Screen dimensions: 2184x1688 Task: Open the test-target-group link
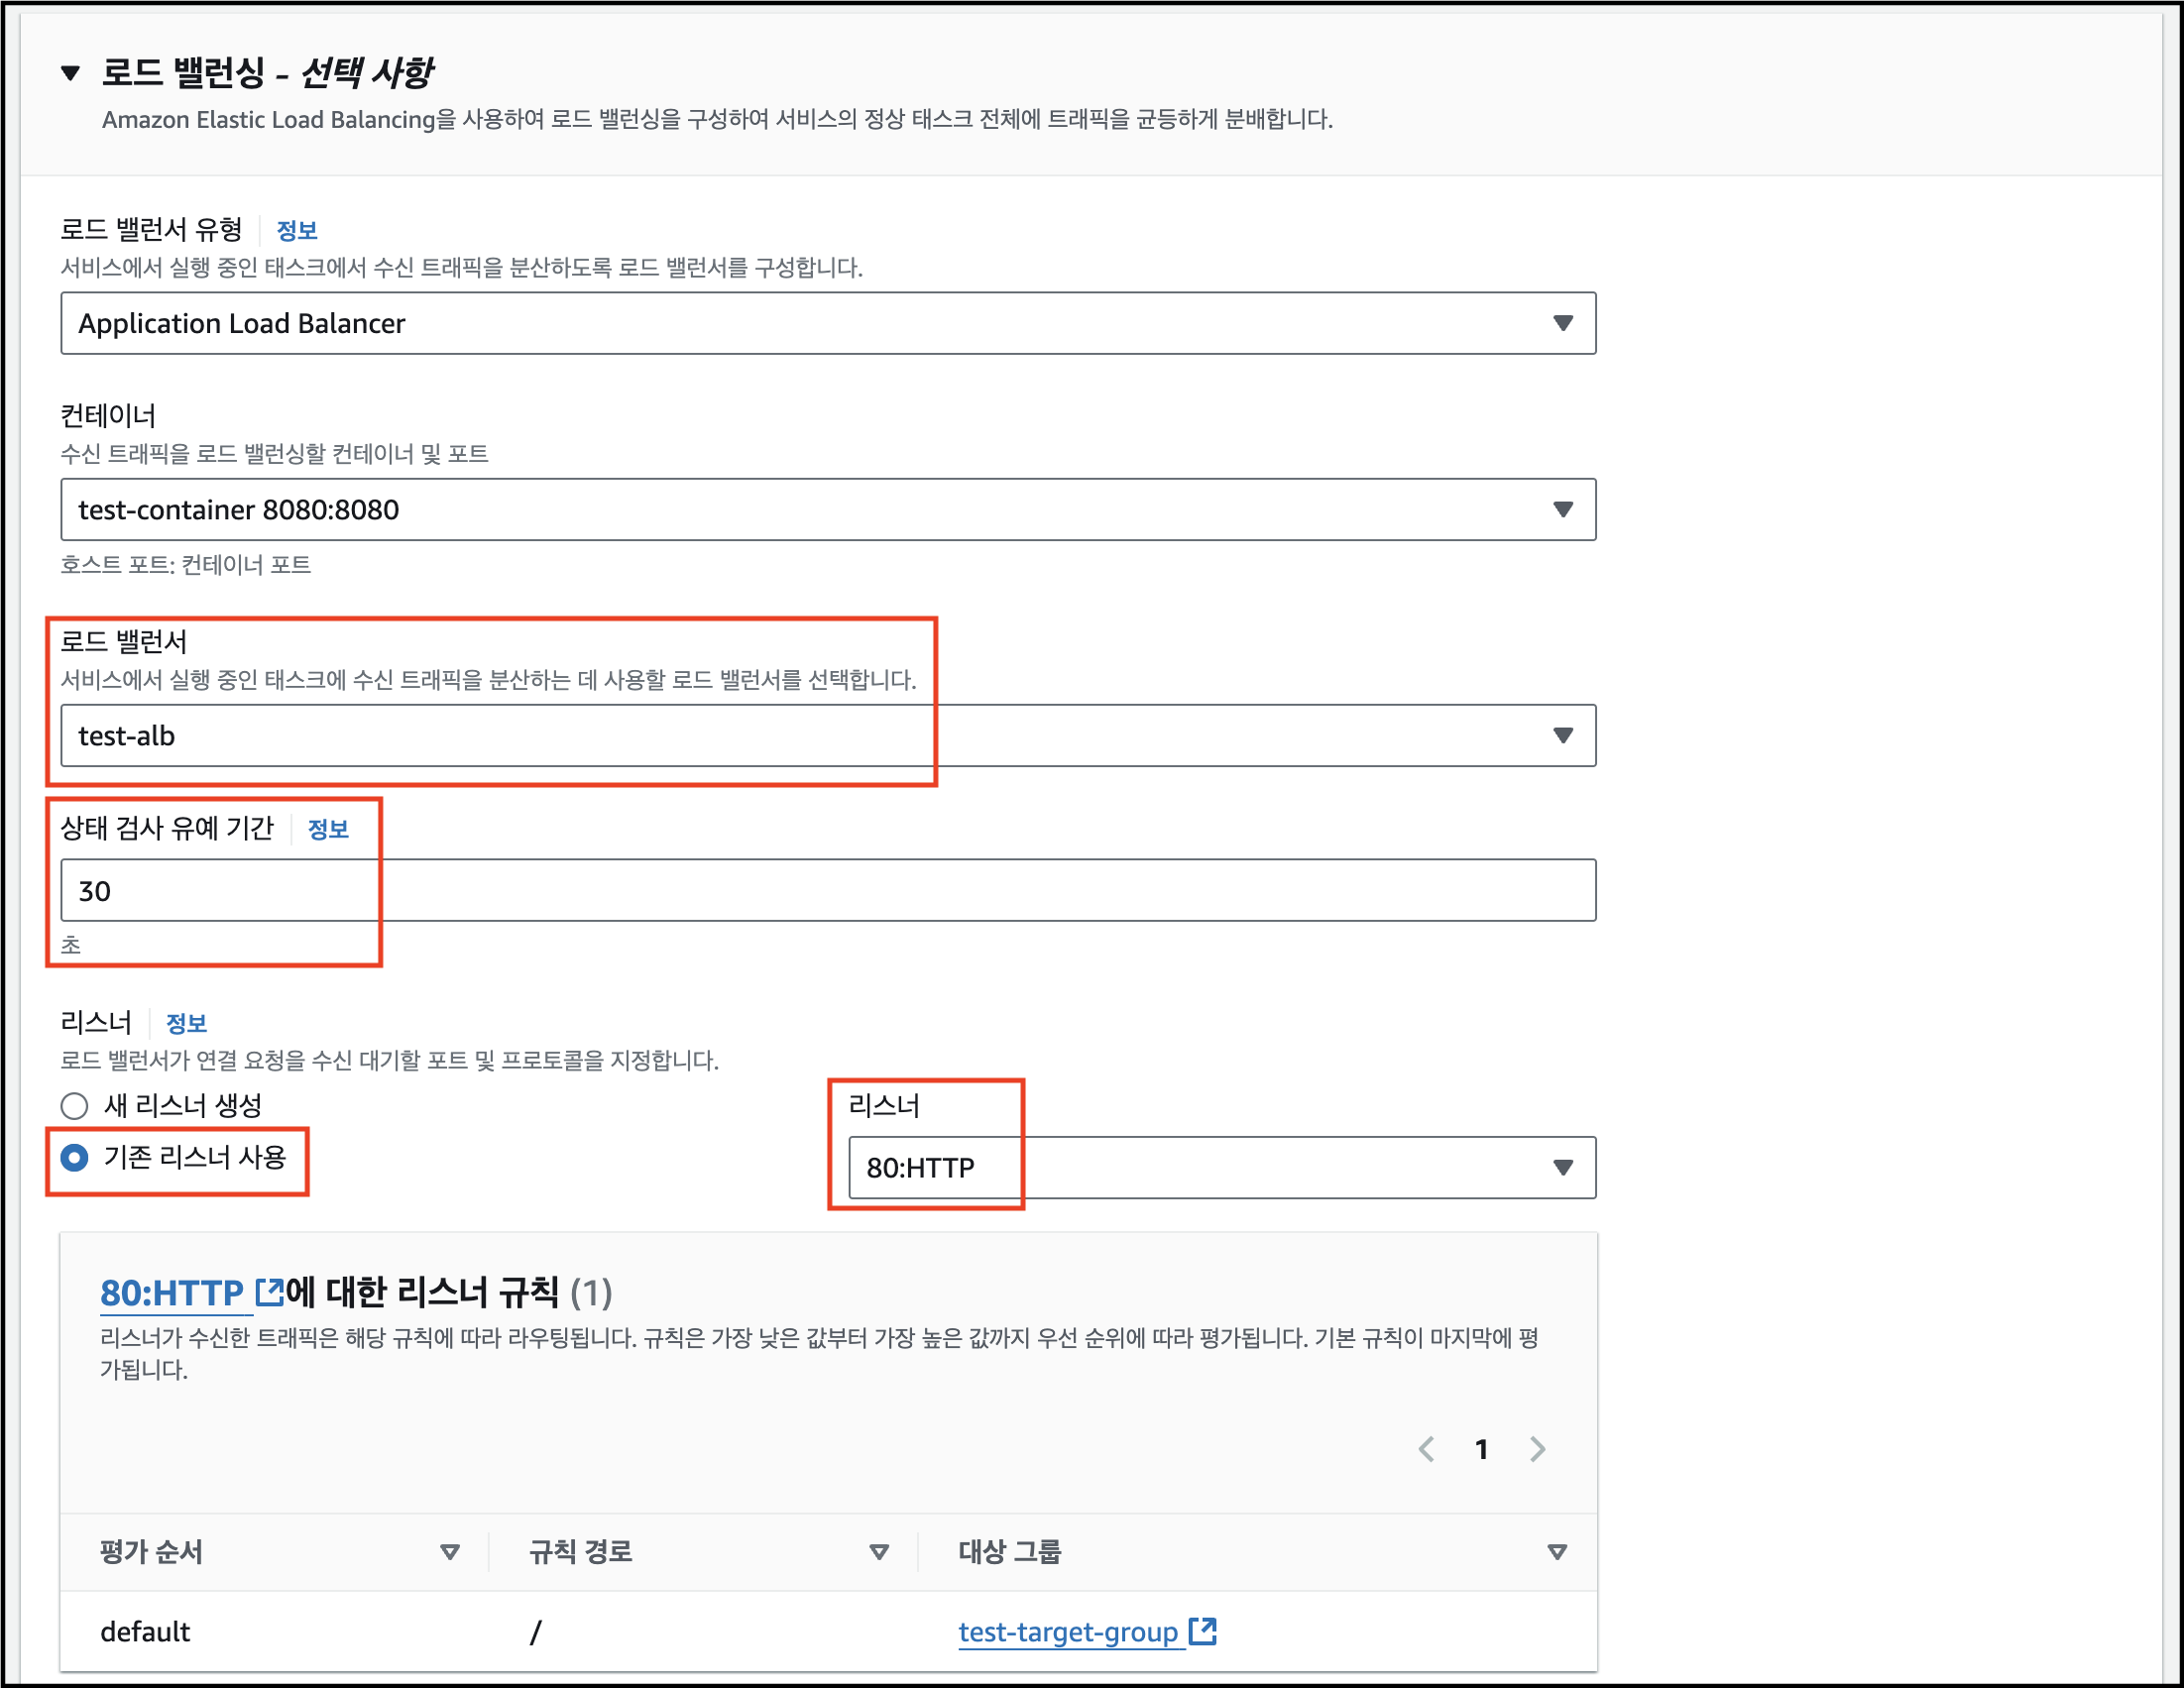click(x=1068, y=1632)
